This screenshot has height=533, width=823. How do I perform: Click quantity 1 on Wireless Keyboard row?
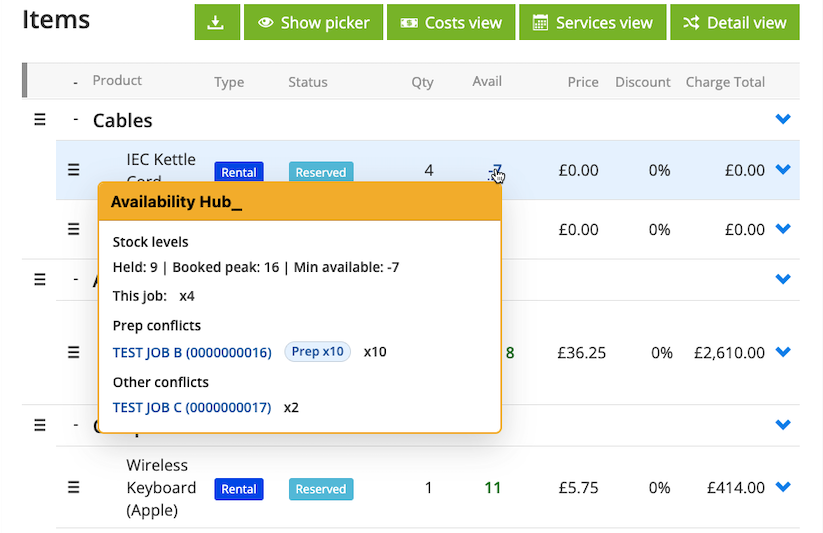point(428,488)
